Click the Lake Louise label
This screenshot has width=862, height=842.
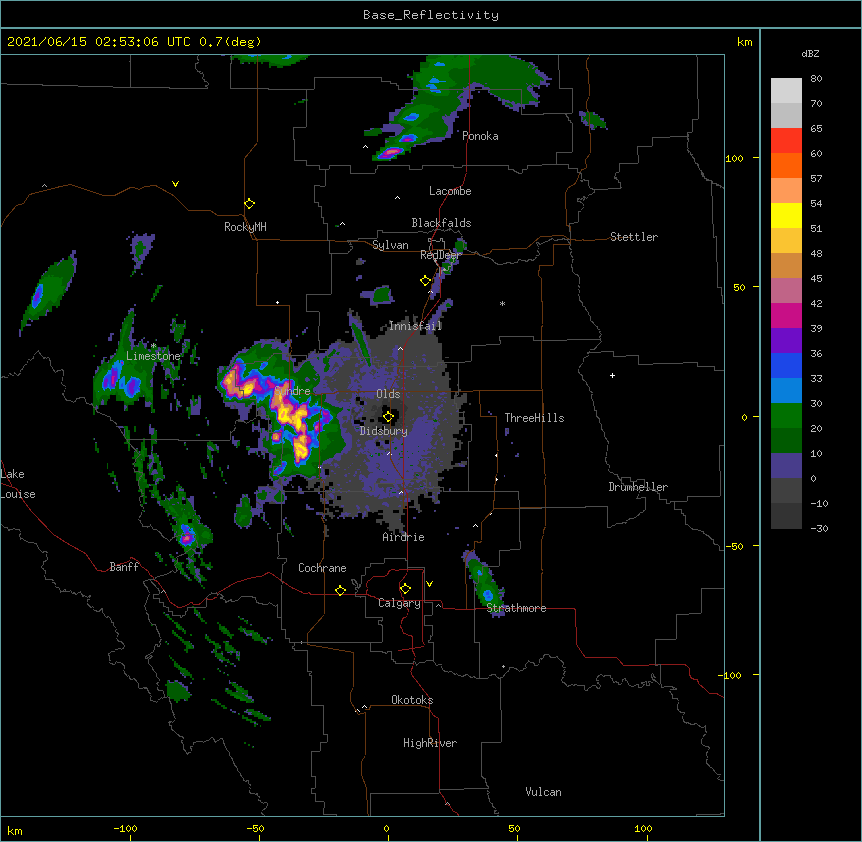18,484
